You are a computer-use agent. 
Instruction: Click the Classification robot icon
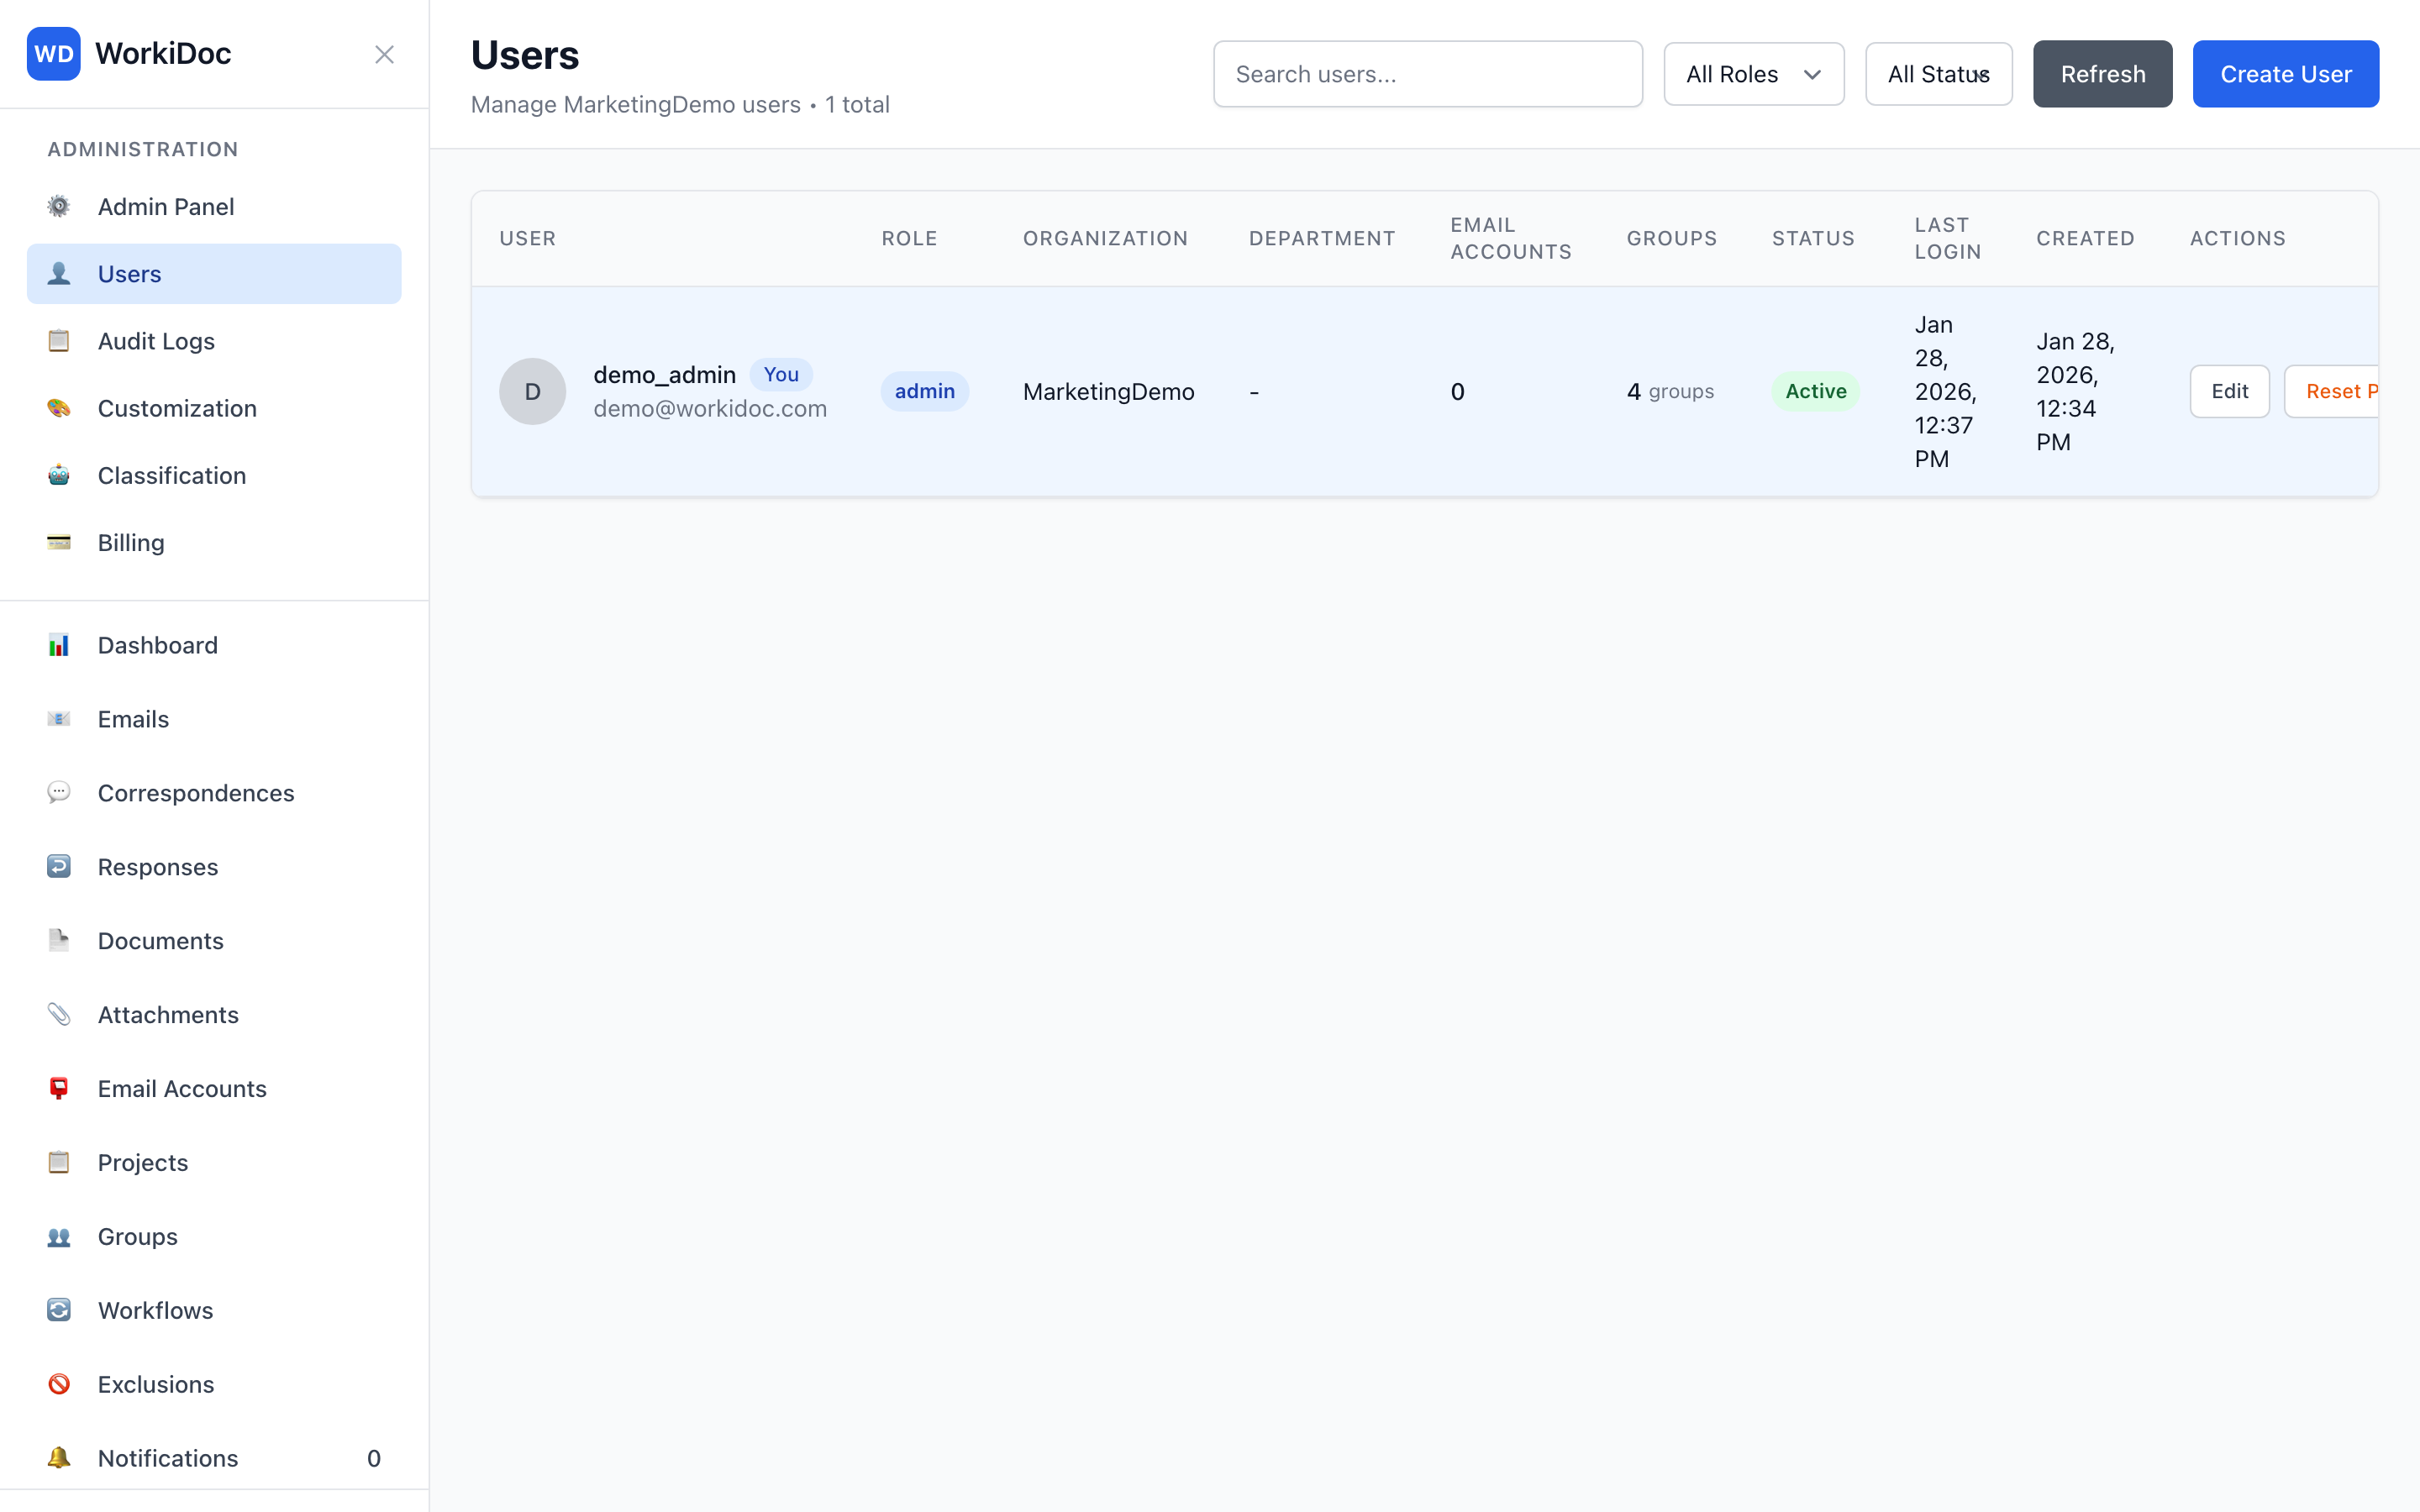(59, 475)
